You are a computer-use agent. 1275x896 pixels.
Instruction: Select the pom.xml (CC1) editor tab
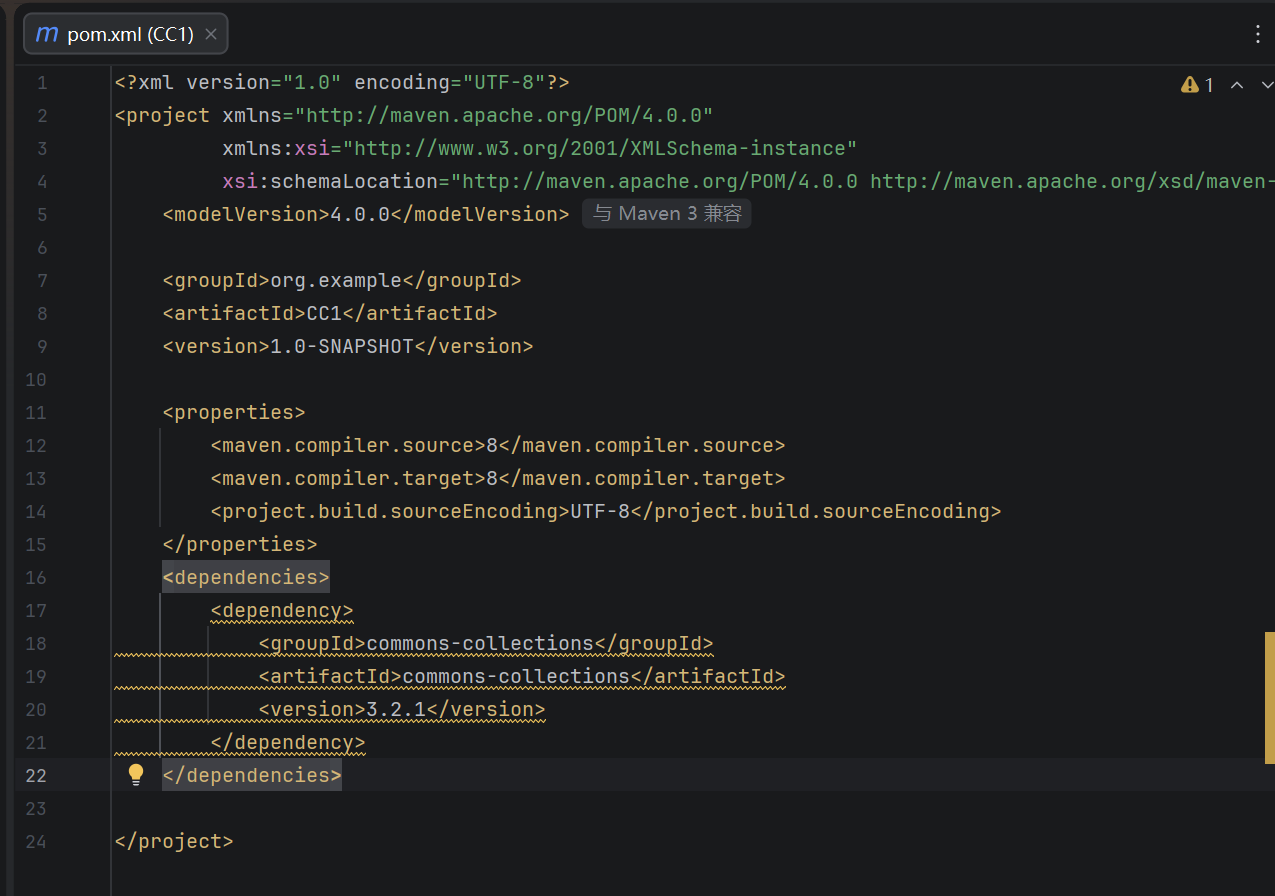point(126,34)
